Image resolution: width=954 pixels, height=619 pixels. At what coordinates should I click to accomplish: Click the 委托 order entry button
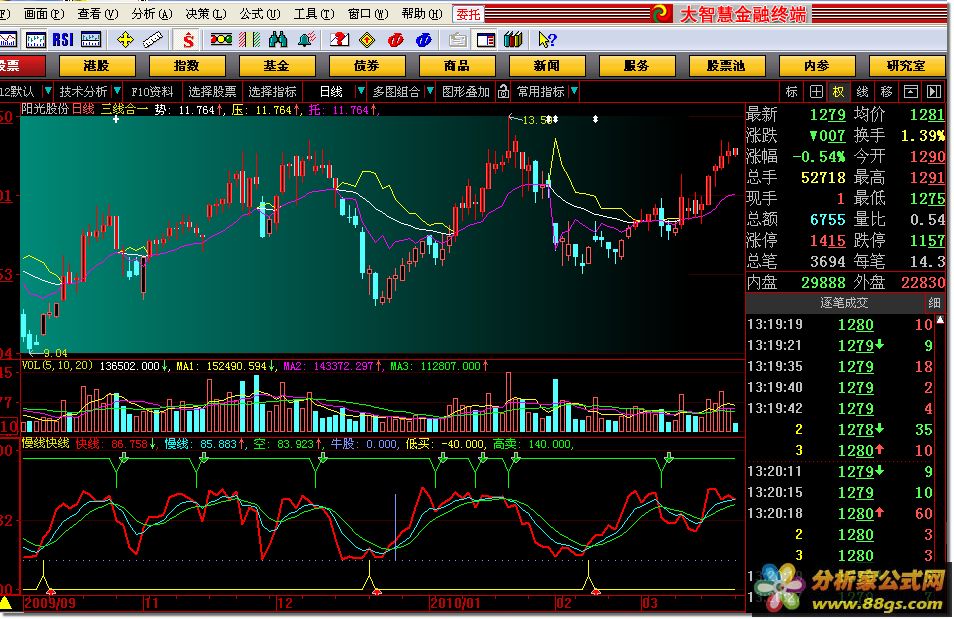(468, 14)
